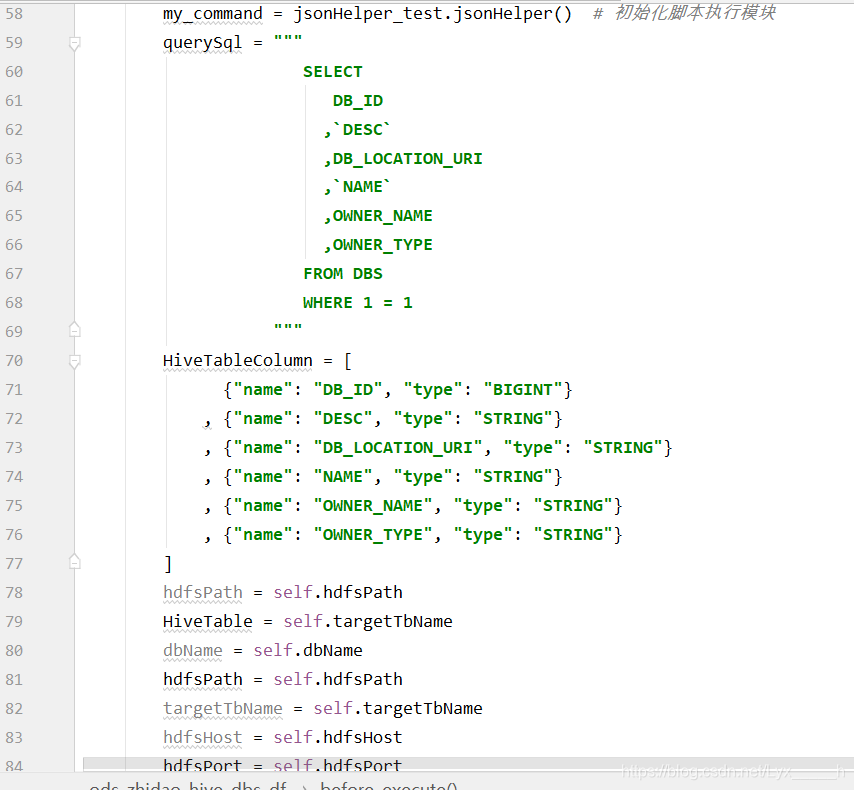Collapse fold end marker at line 69
854x790 pixels.
(x=75, y=330)
